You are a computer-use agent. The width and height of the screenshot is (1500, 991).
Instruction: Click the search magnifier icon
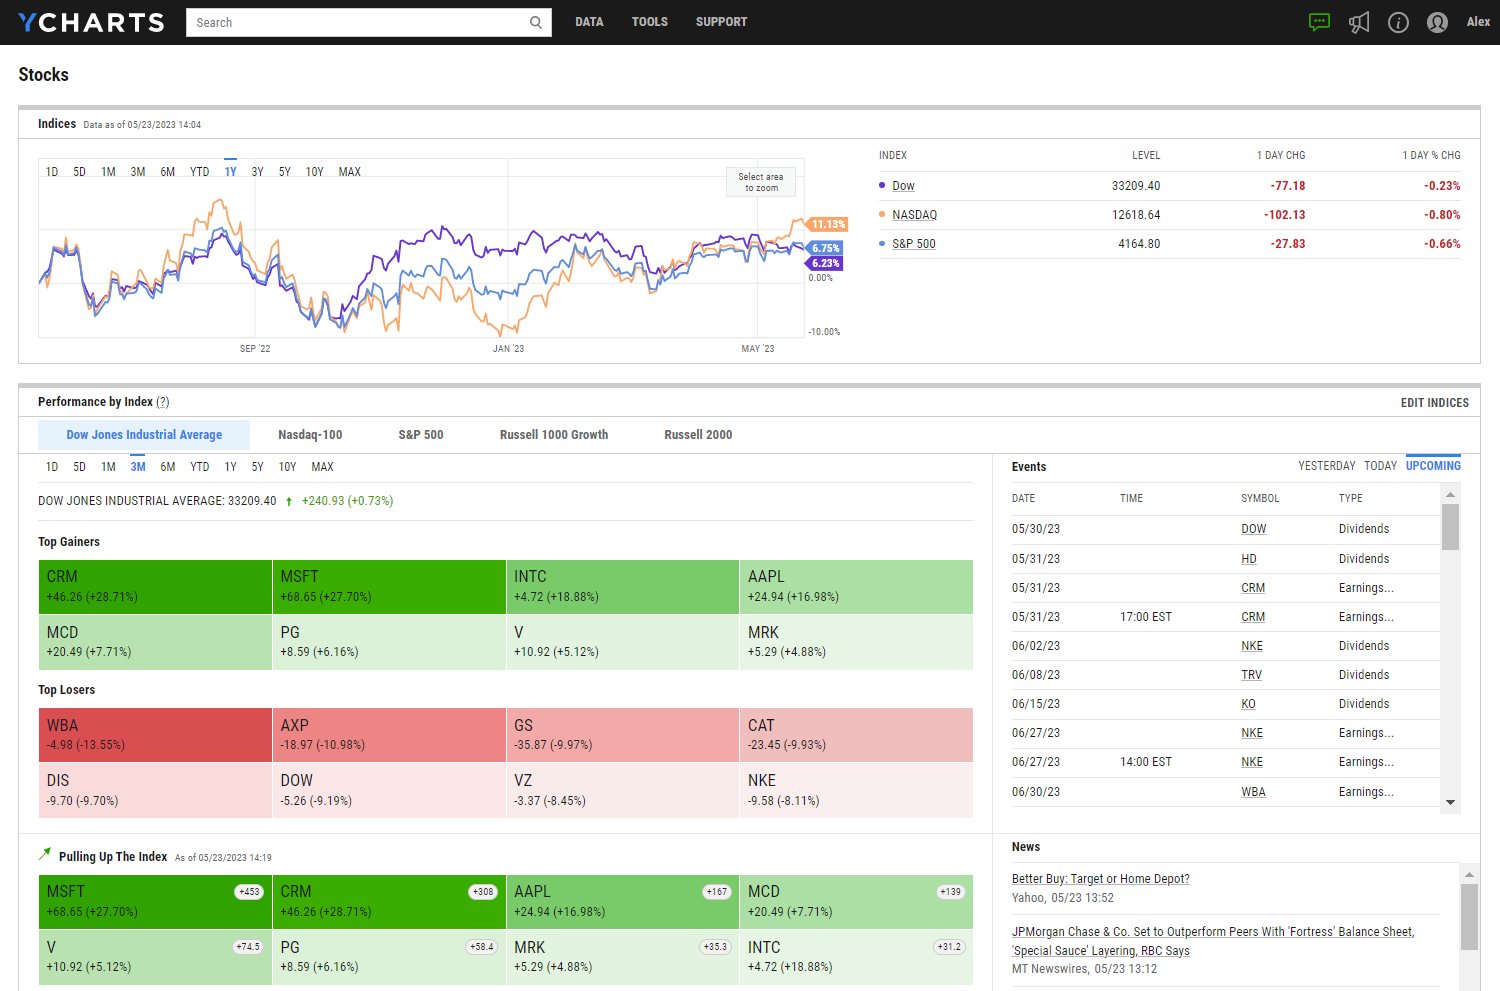[x=536, y=22]
